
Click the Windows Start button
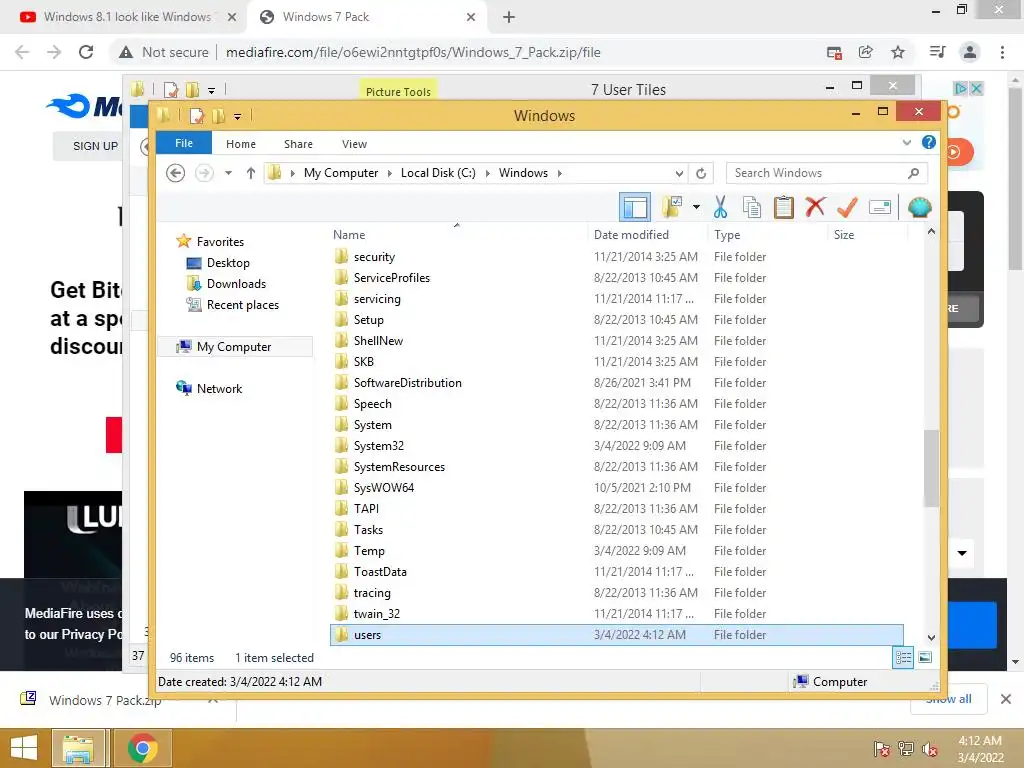click(x=24, y=748)
